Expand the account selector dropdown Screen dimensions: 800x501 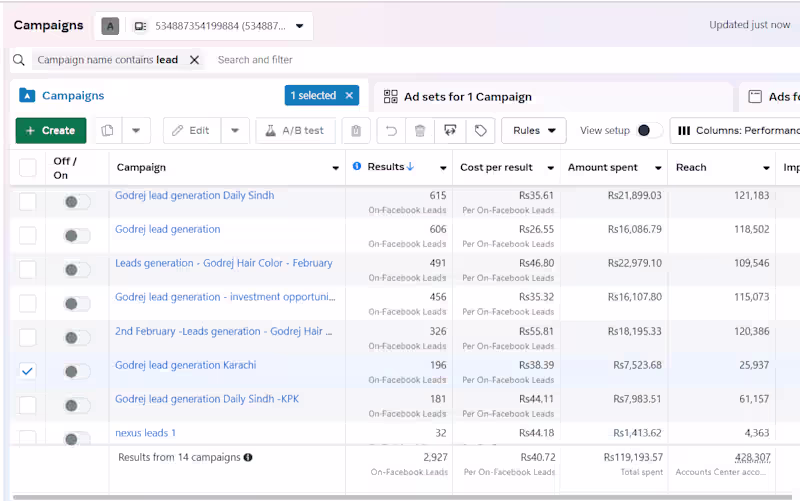[299, 26]
